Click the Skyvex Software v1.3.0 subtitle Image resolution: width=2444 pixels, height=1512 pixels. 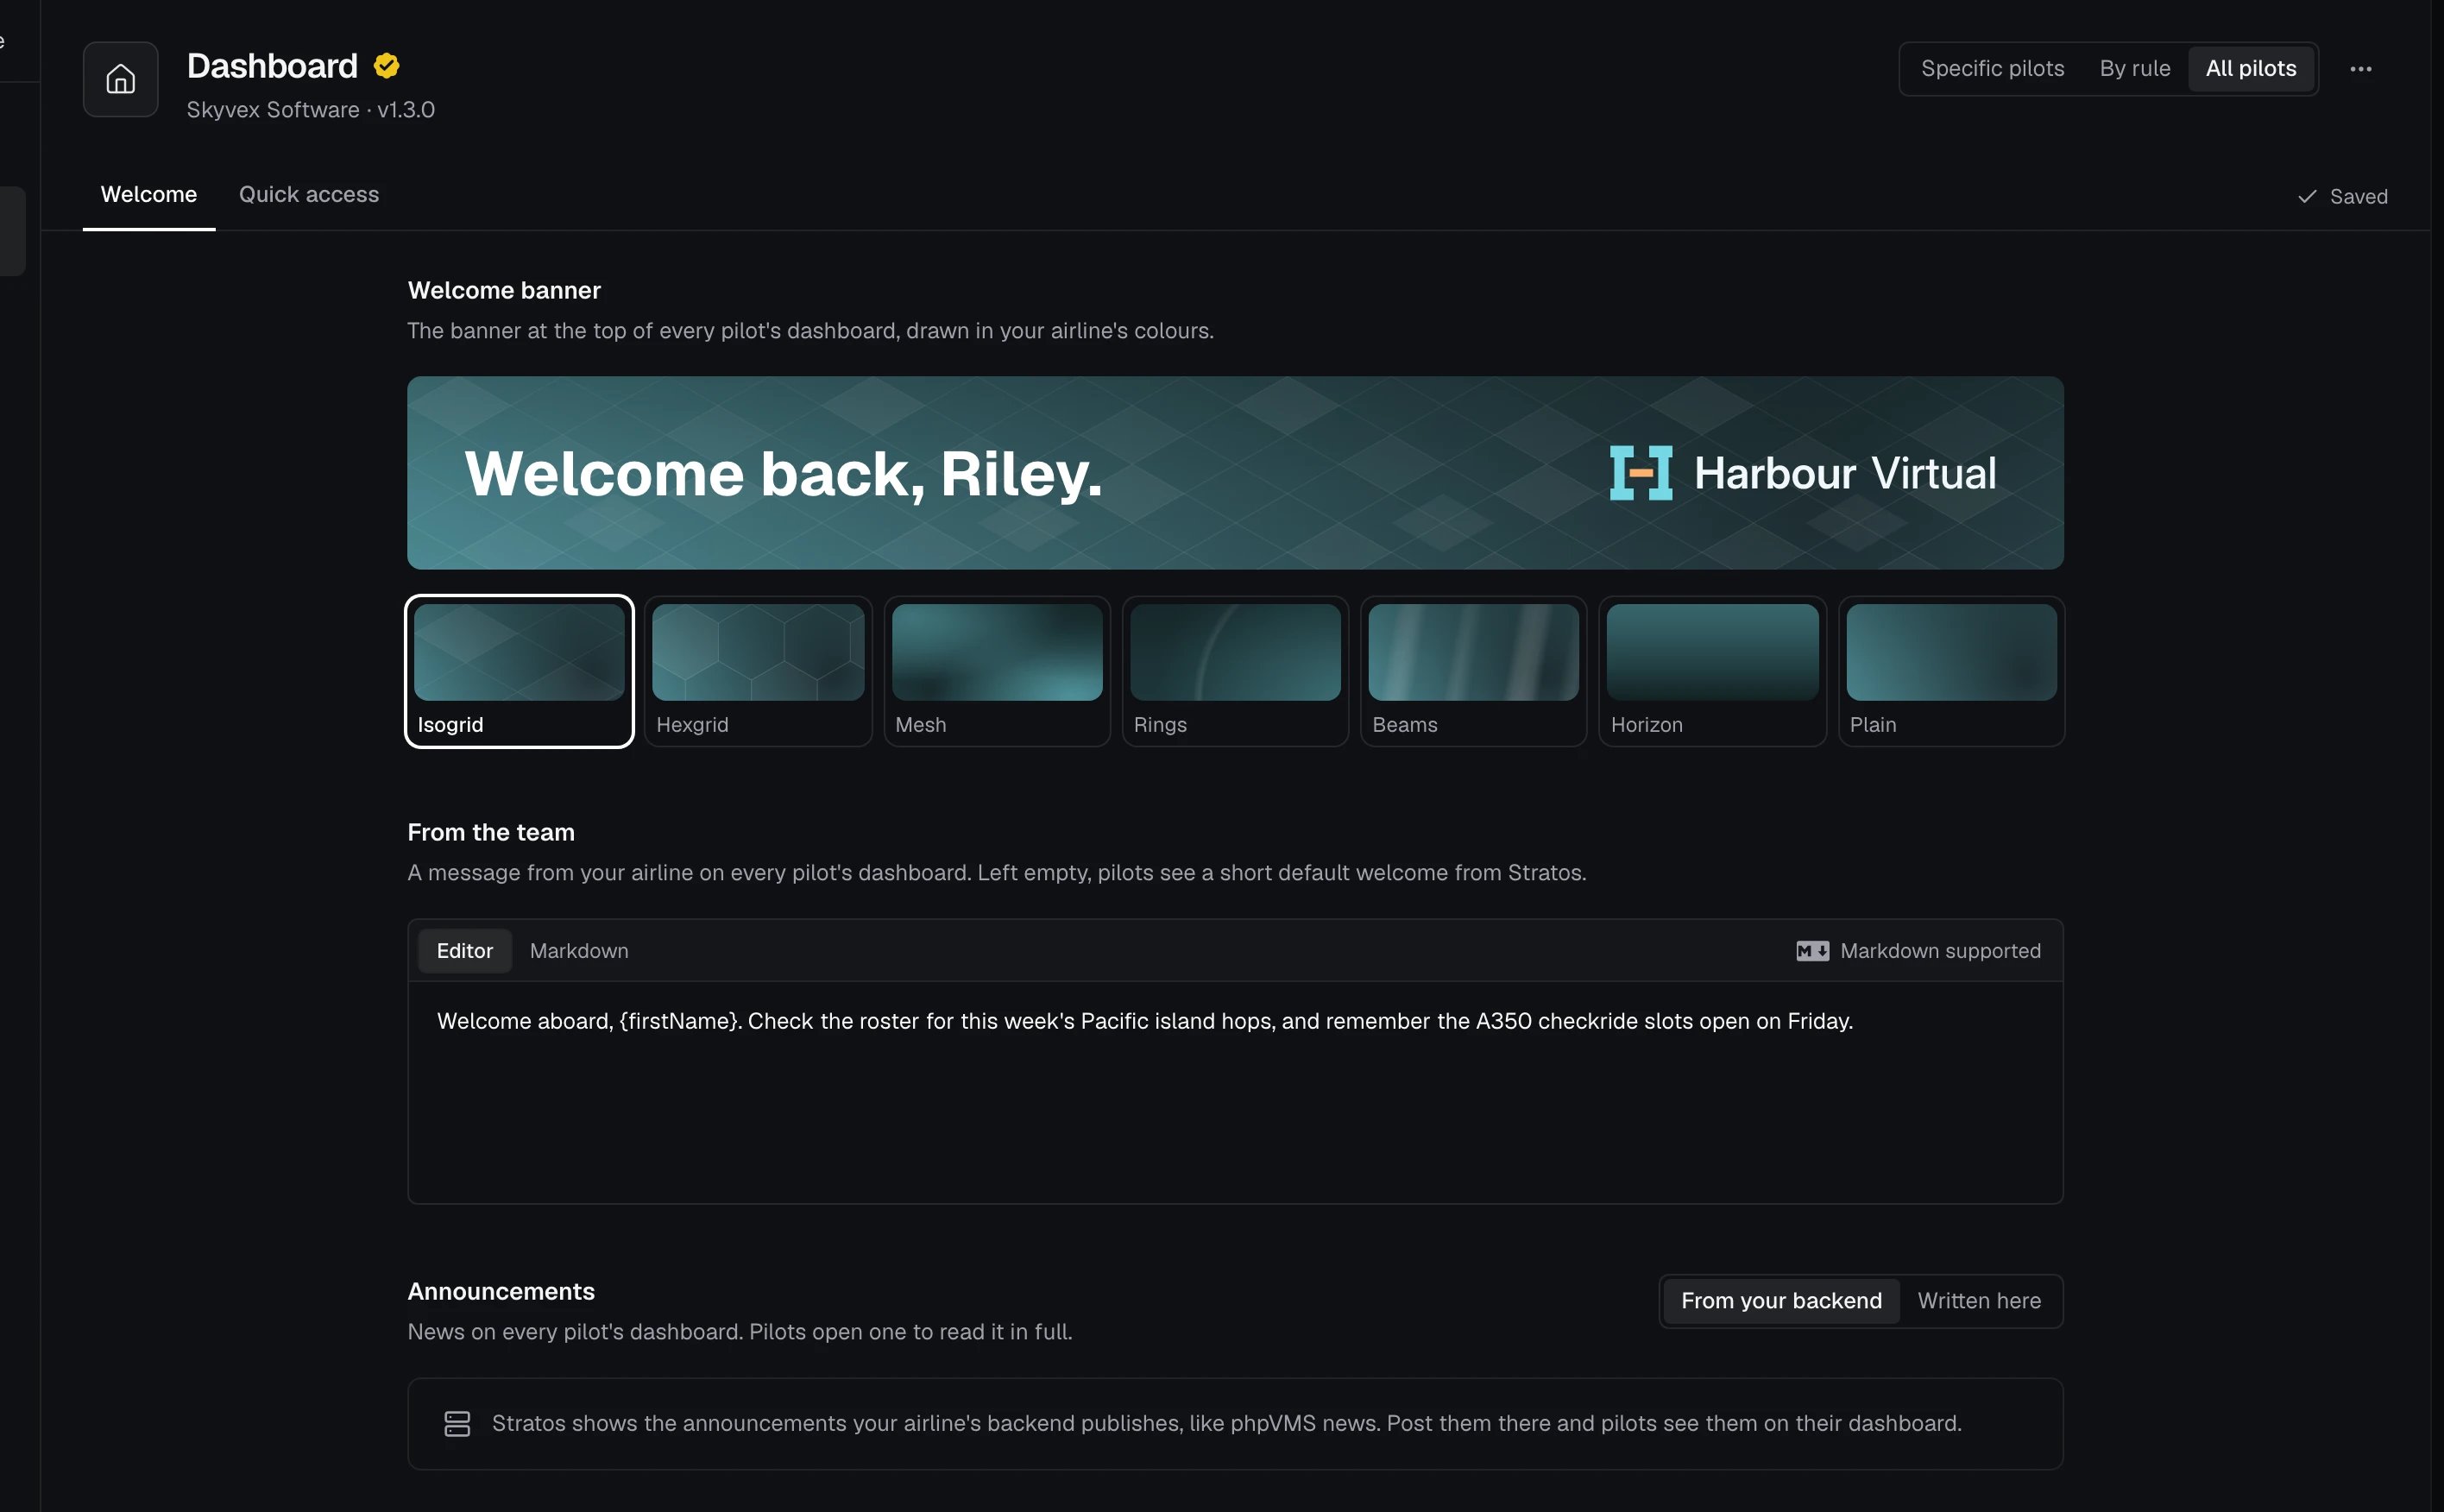click(310, 110)
